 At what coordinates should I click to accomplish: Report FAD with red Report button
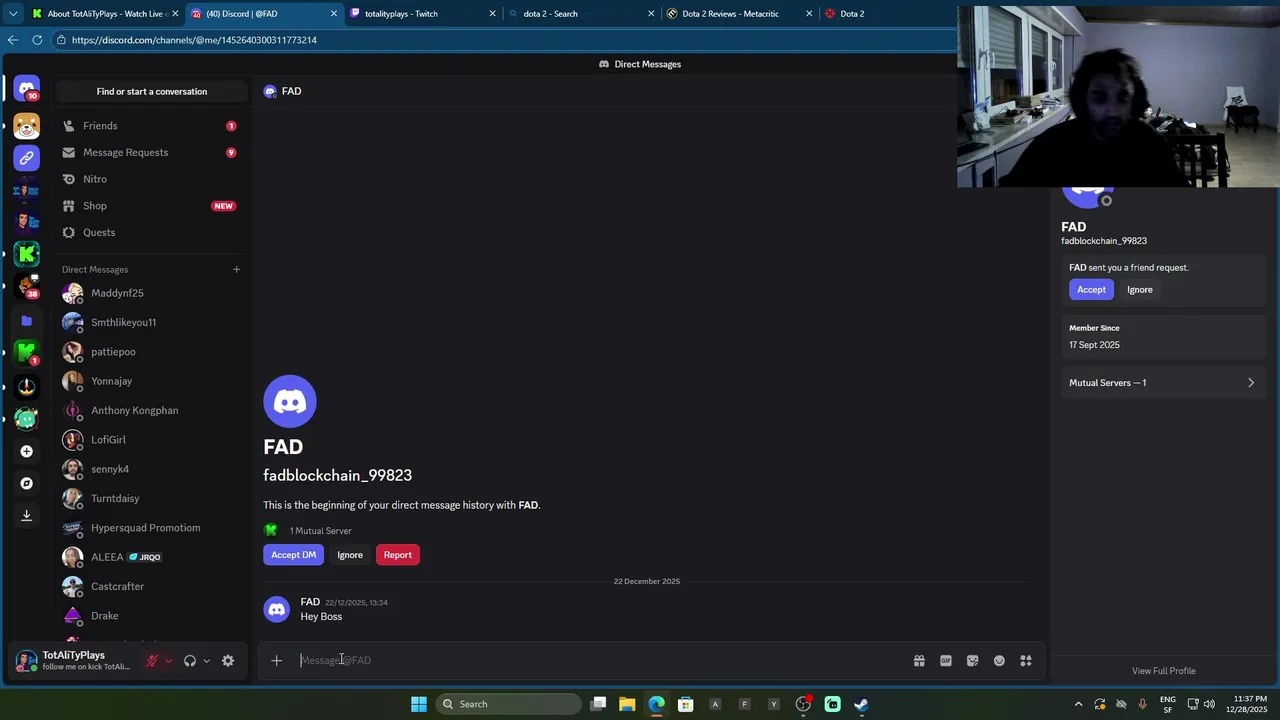[398, 555]
